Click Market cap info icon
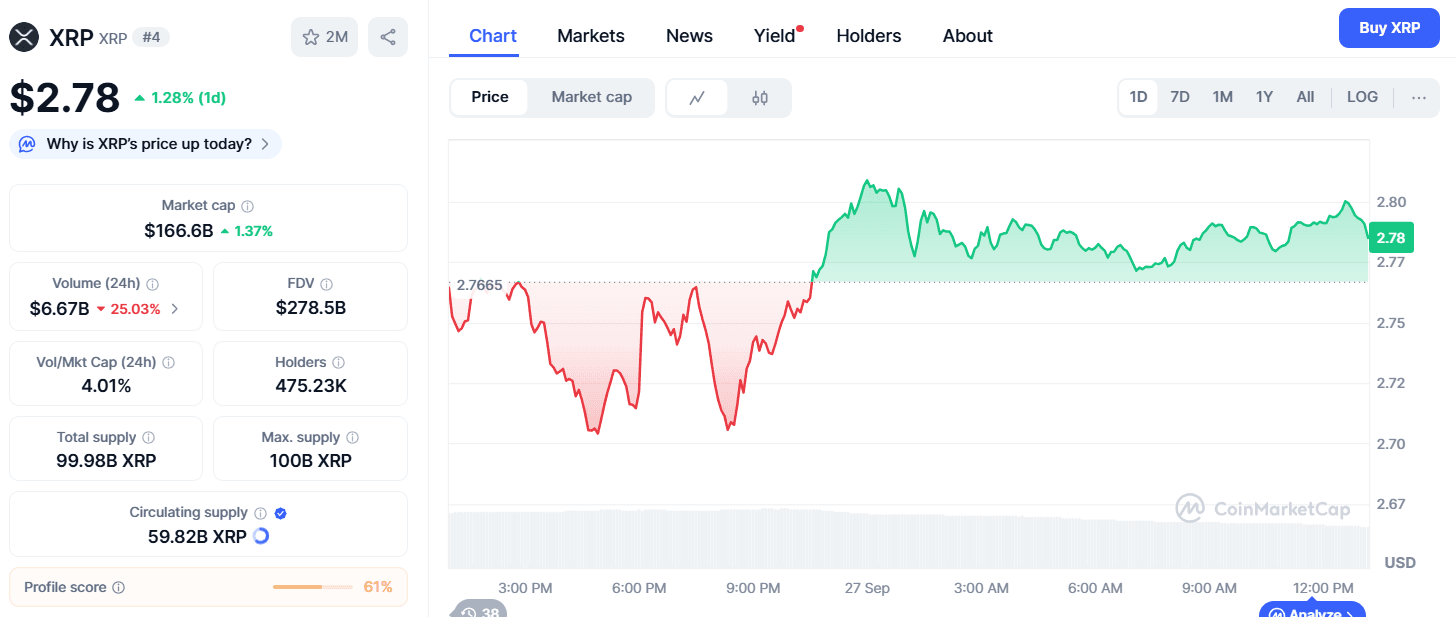Screen dimensions: 1456x617 pyautogui.click(x=247, y=206)
